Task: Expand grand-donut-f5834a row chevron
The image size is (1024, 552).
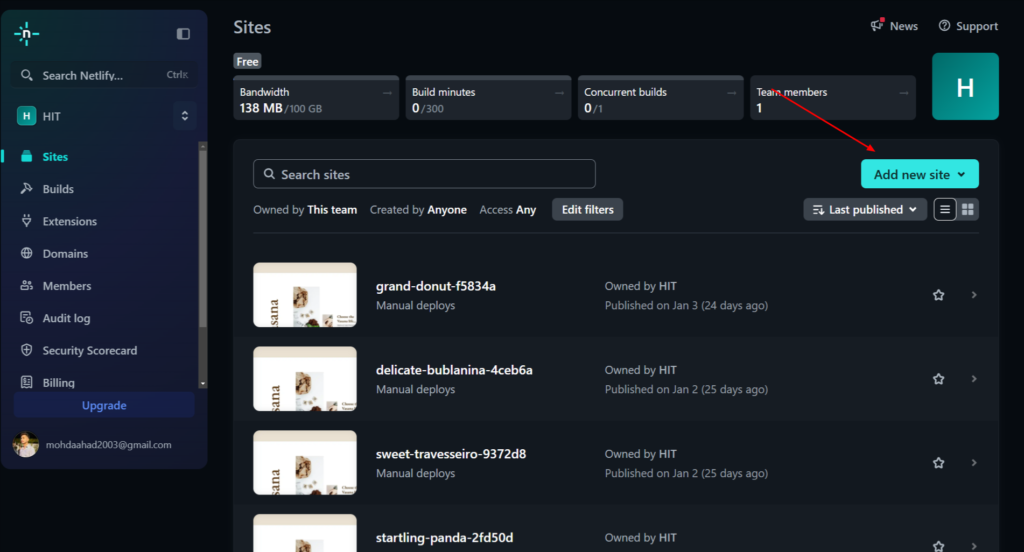Action: pyautogui.click(x=974, y=295)
